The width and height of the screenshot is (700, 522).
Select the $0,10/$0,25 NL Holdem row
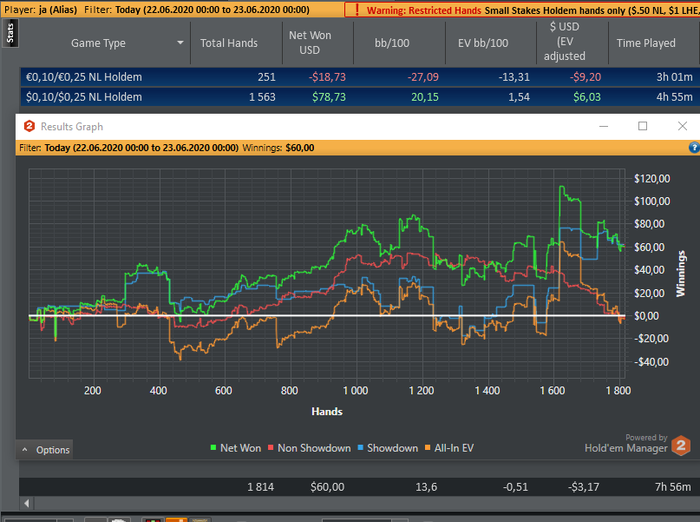tap(359, 97)
